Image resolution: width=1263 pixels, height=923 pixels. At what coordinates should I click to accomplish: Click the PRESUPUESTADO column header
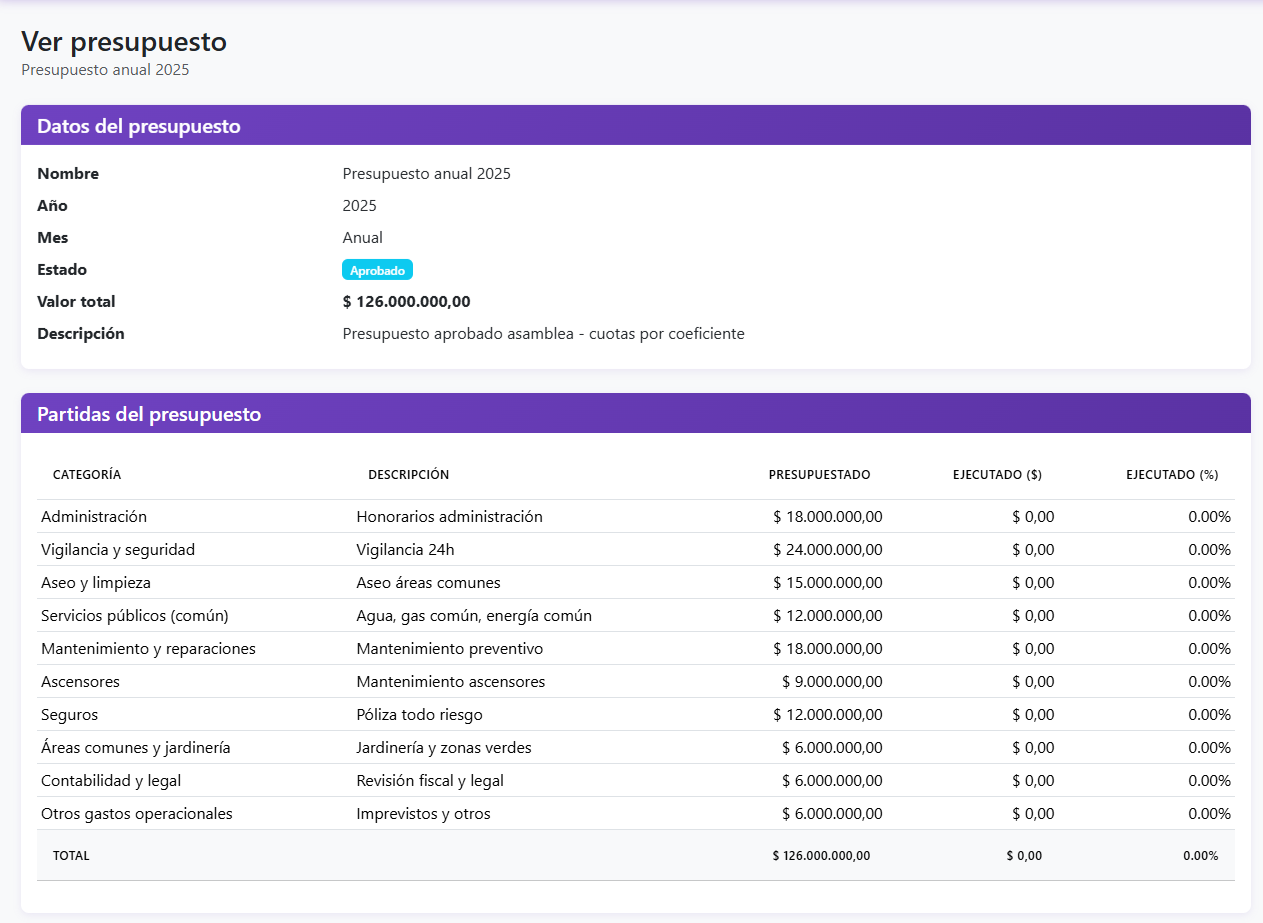tap(819, 475)
